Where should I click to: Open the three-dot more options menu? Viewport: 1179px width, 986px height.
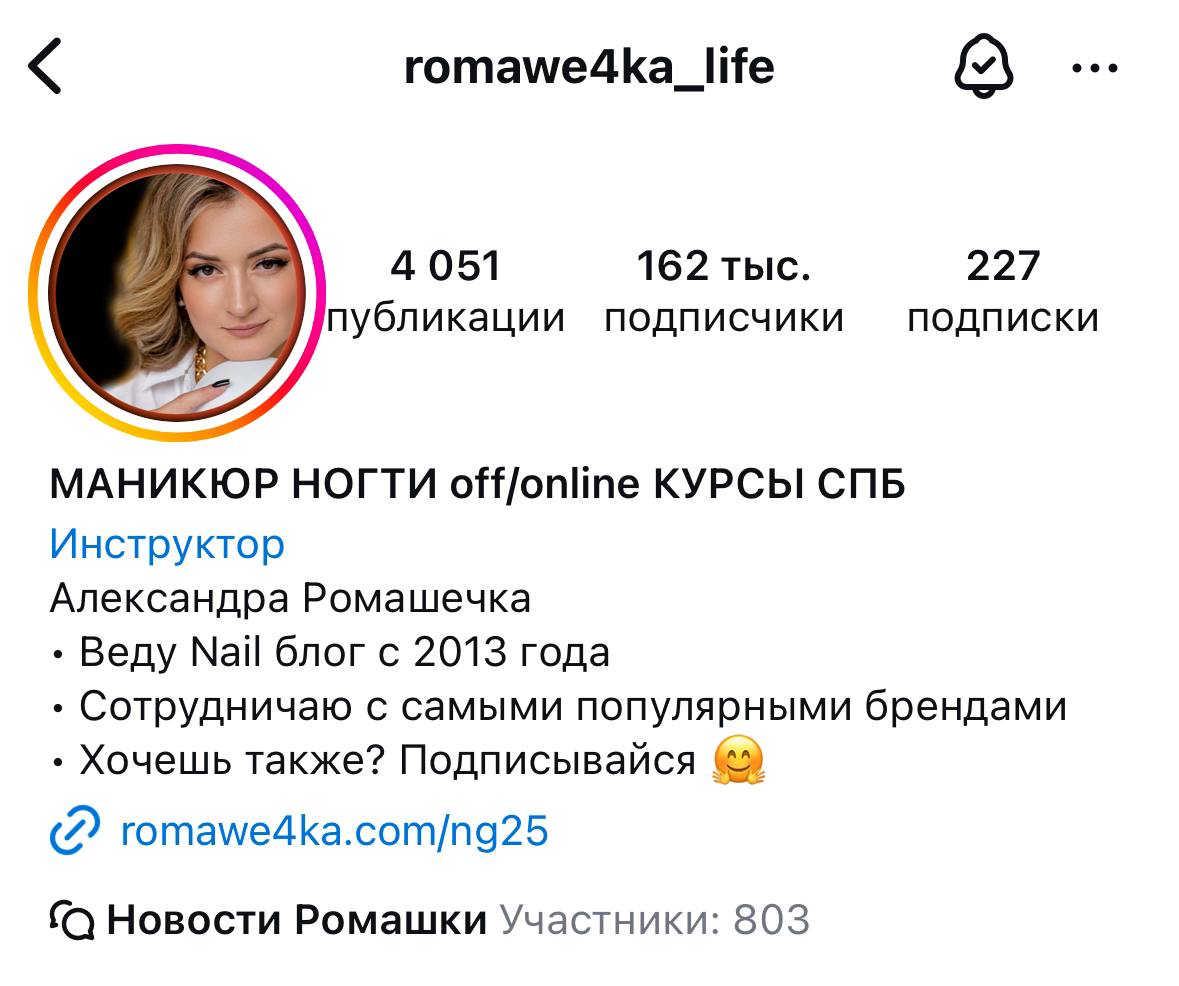click(x=1095, y=68)
